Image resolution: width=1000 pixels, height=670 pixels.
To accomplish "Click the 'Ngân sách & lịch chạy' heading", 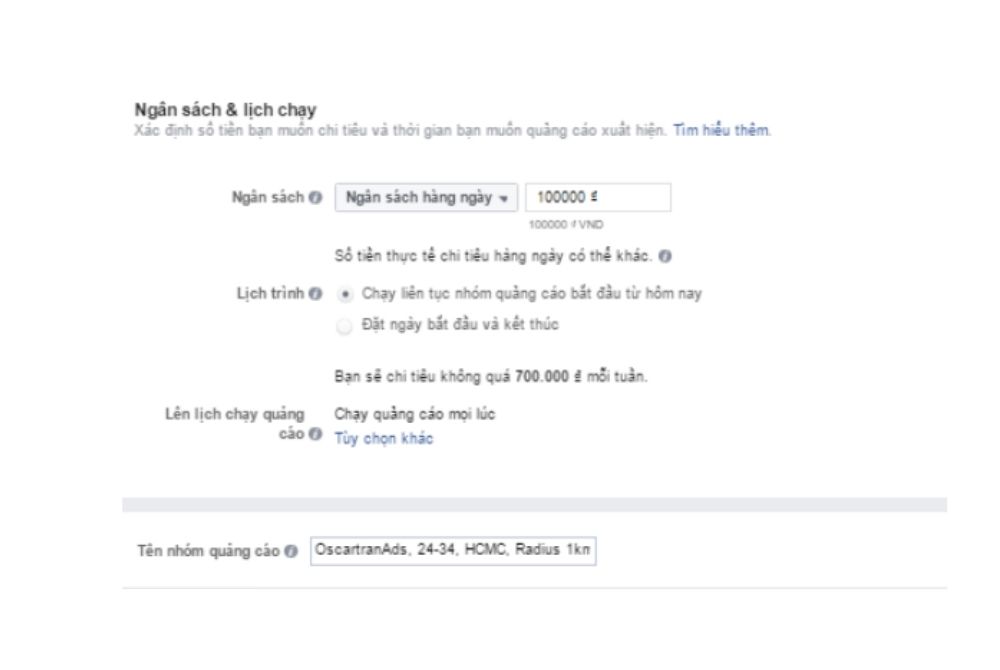I will [x=225, y=110].
